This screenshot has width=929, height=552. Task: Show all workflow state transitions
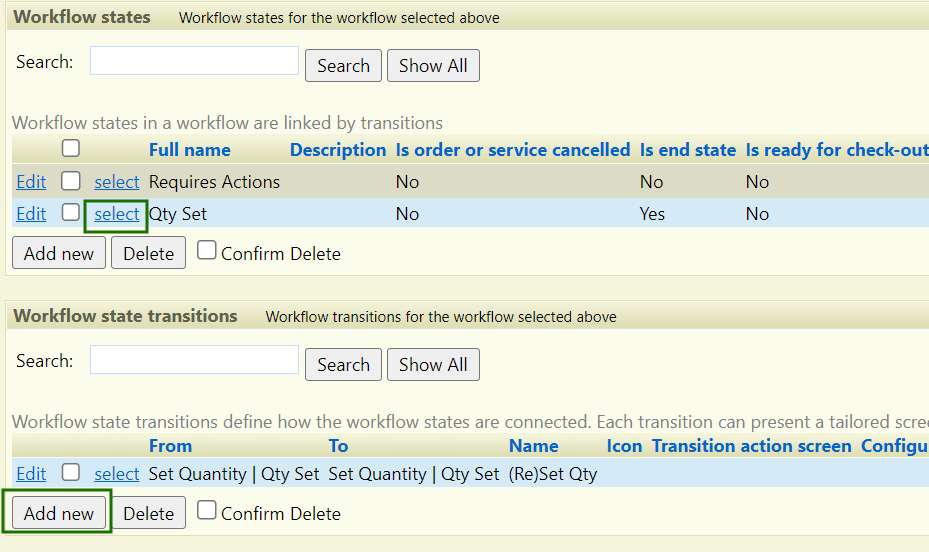[x=433, y=364]
